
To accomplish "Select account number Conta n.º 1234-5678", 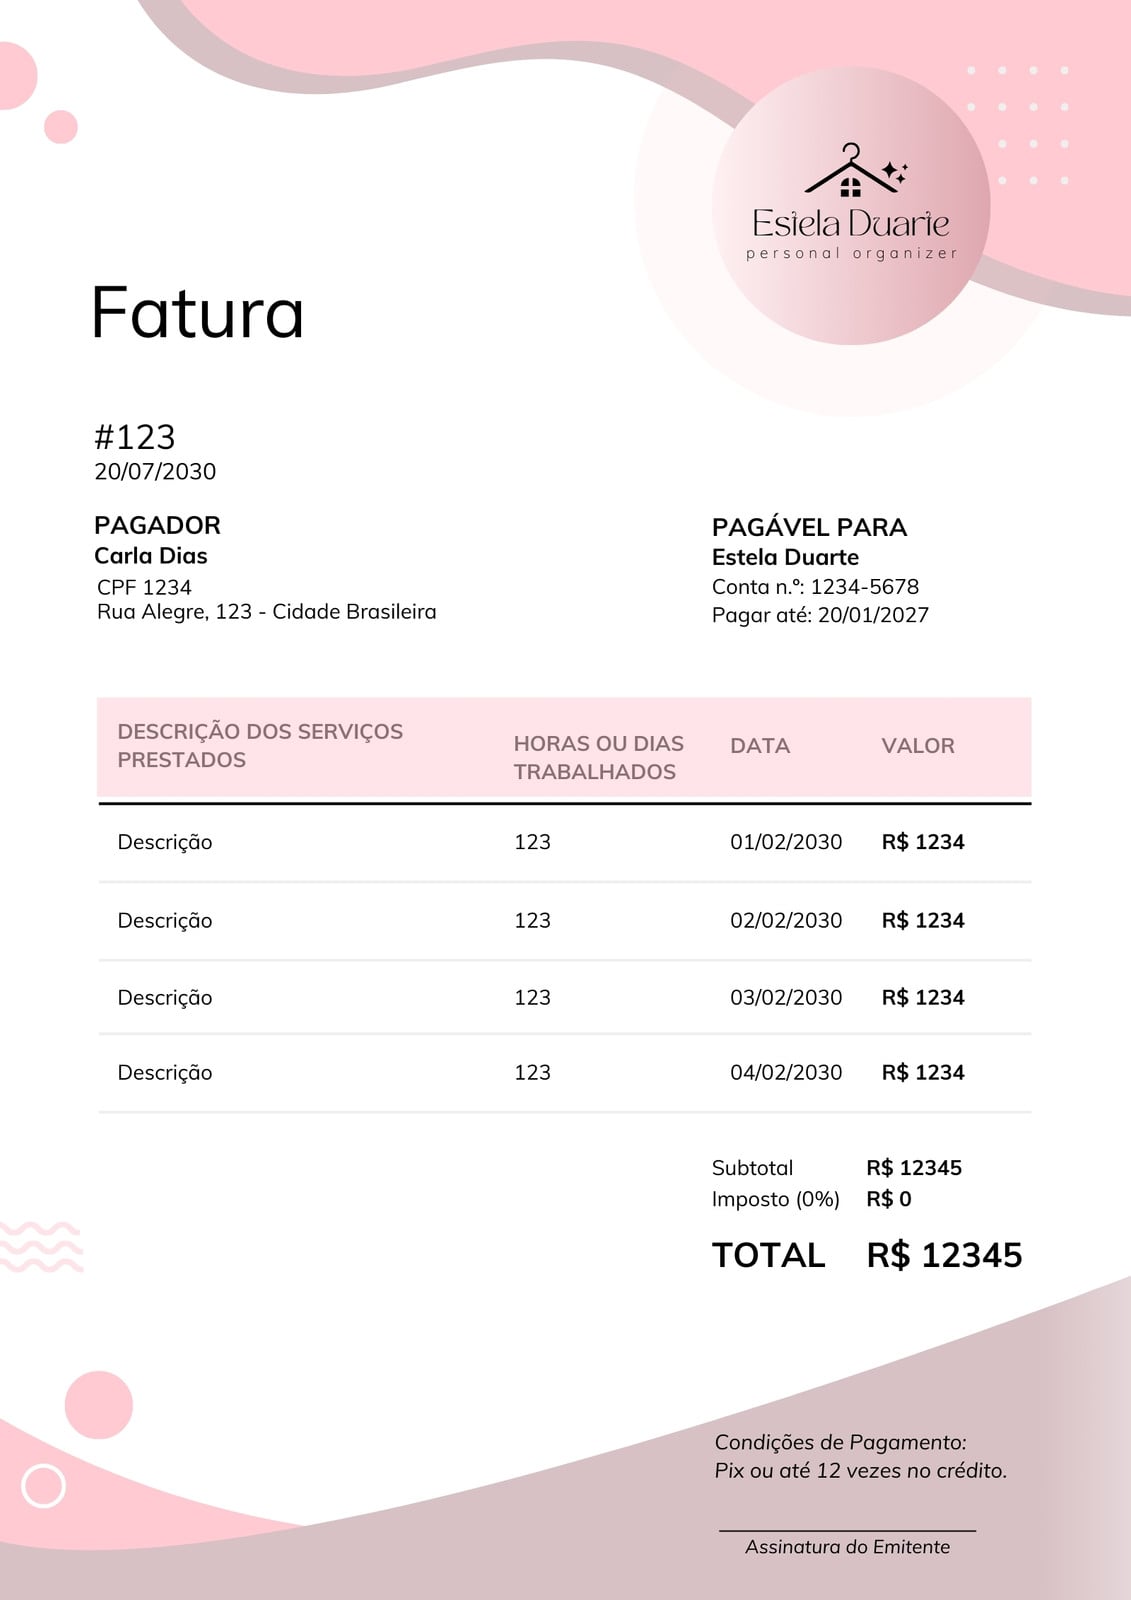I will [815, 587].
